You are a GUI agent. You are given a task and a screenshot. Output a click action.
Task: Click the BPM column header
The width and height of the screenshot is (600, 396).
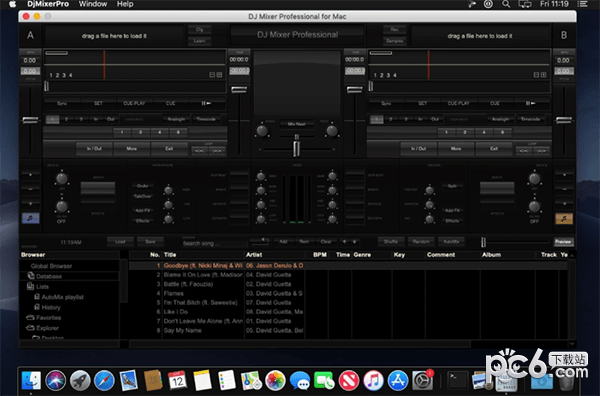320,255
